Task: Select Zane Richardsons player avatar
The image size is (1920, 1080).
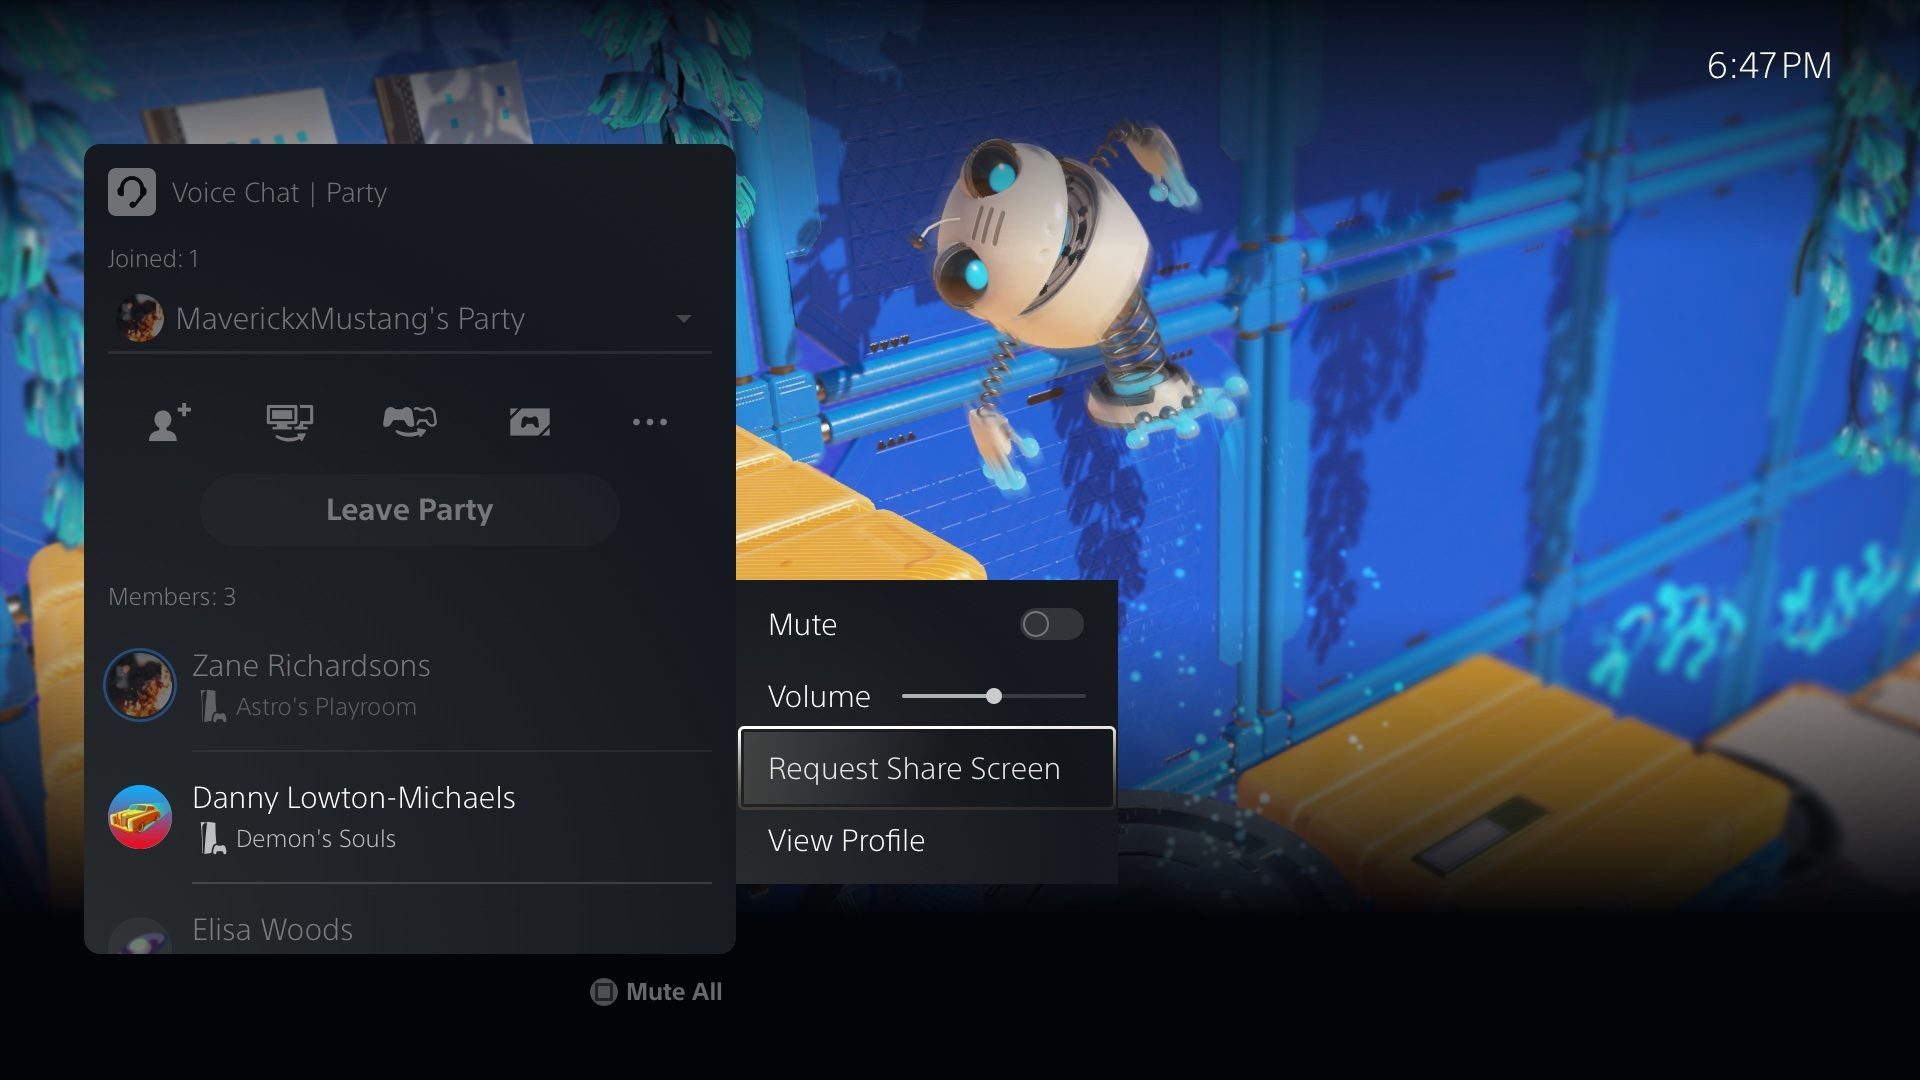Action: [x=138, y=683]
